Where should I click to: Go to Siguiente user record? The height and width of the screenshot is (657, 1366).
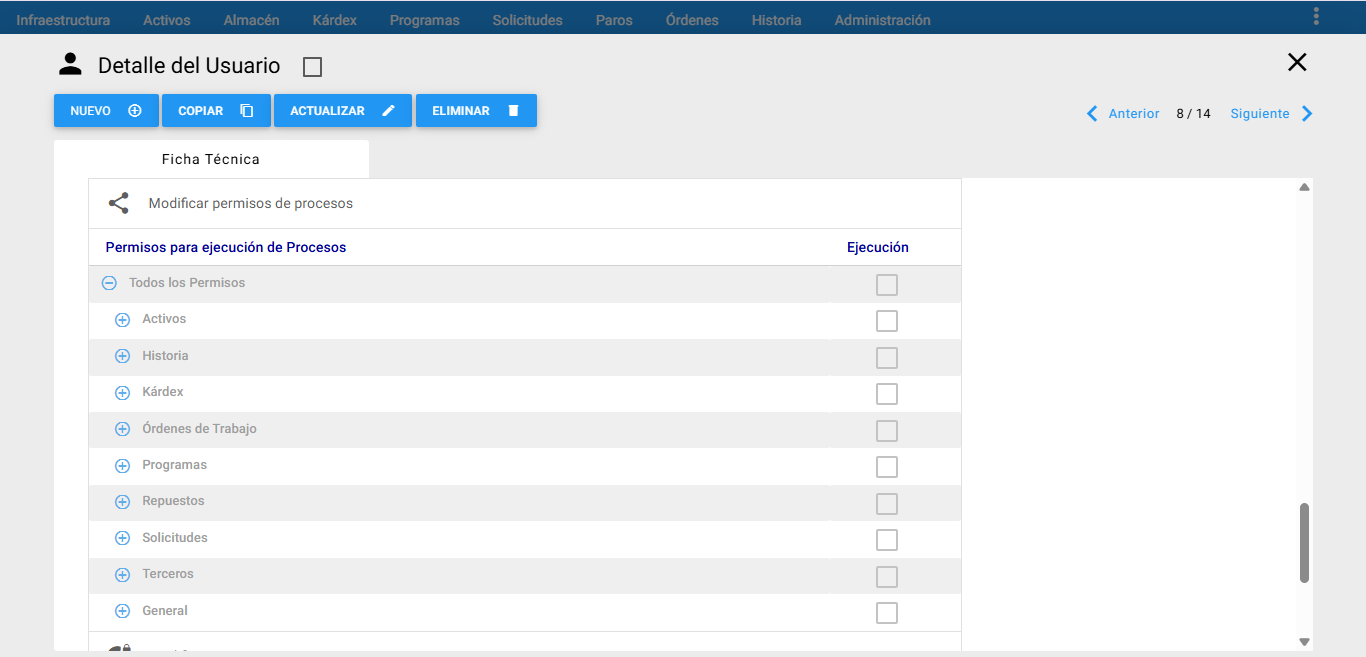pos(1260,114)
